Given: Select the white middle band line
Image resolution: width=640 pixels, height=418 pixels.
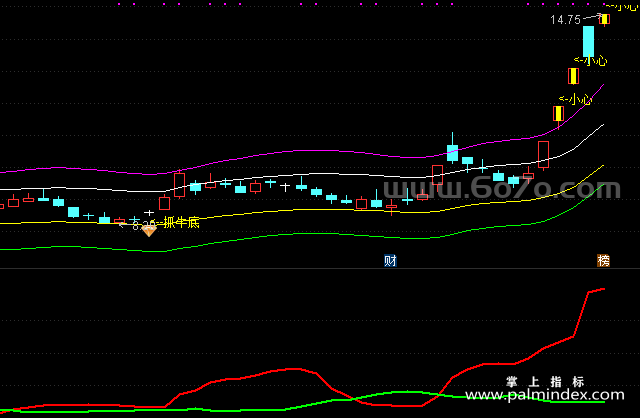Looking at the screenshot, I should [x=302, y=174].
